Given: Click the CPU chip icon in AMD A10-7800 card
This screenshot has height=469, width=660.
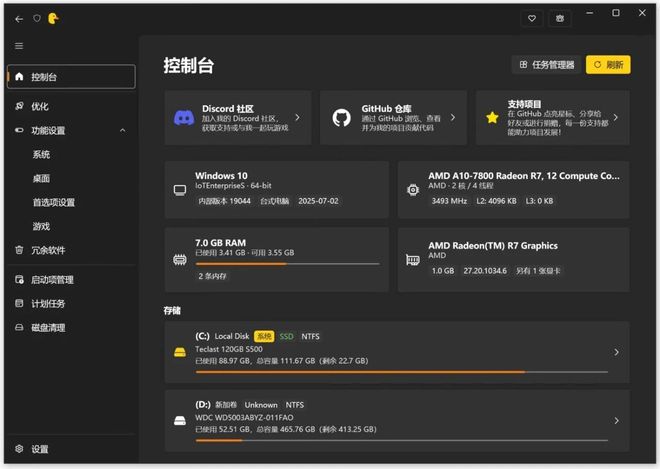Looking at the screenshot, I should (413, 190).
